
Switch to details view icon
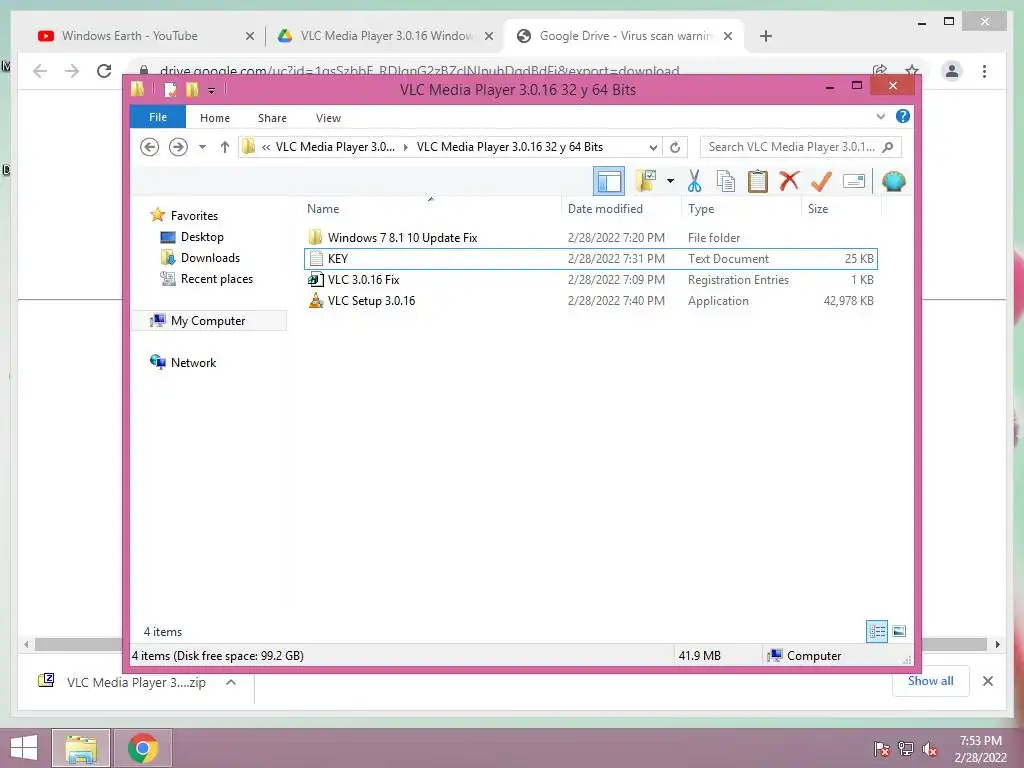pyautogui.click(x=877, y=631)
